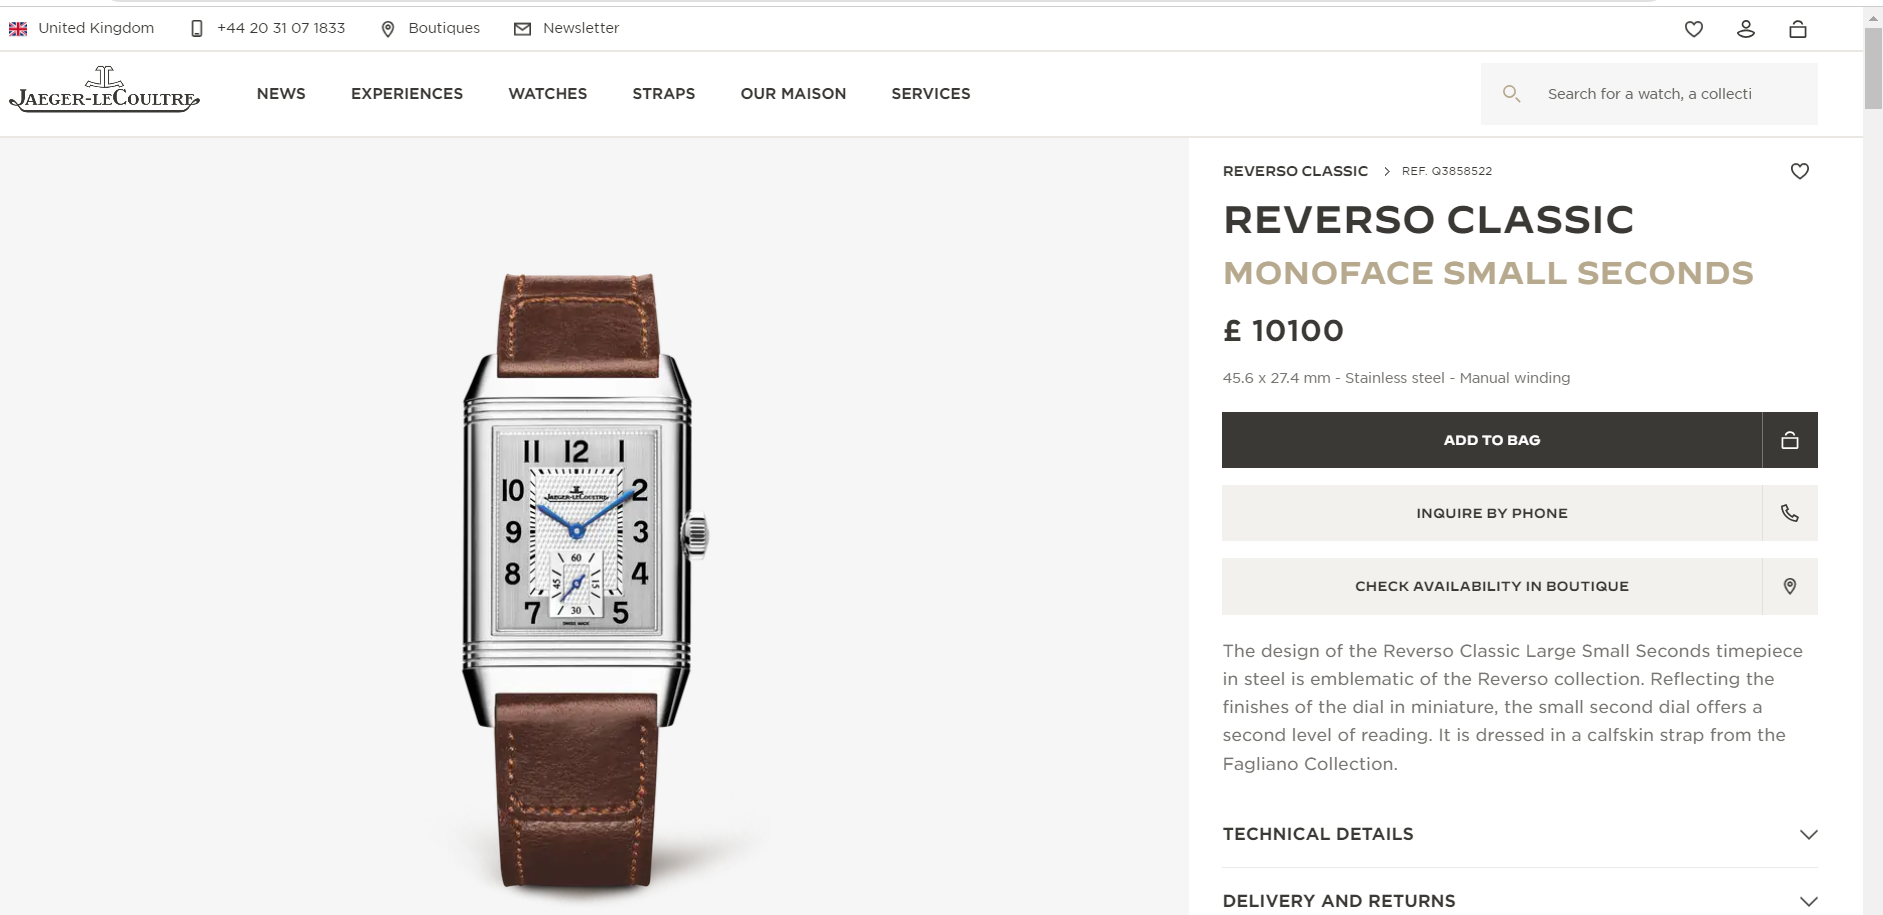Viewport: 1883px width, 915px height.
Task: Follow the Reverso Classic breadcrumb link
Action: pos(1295,171)
